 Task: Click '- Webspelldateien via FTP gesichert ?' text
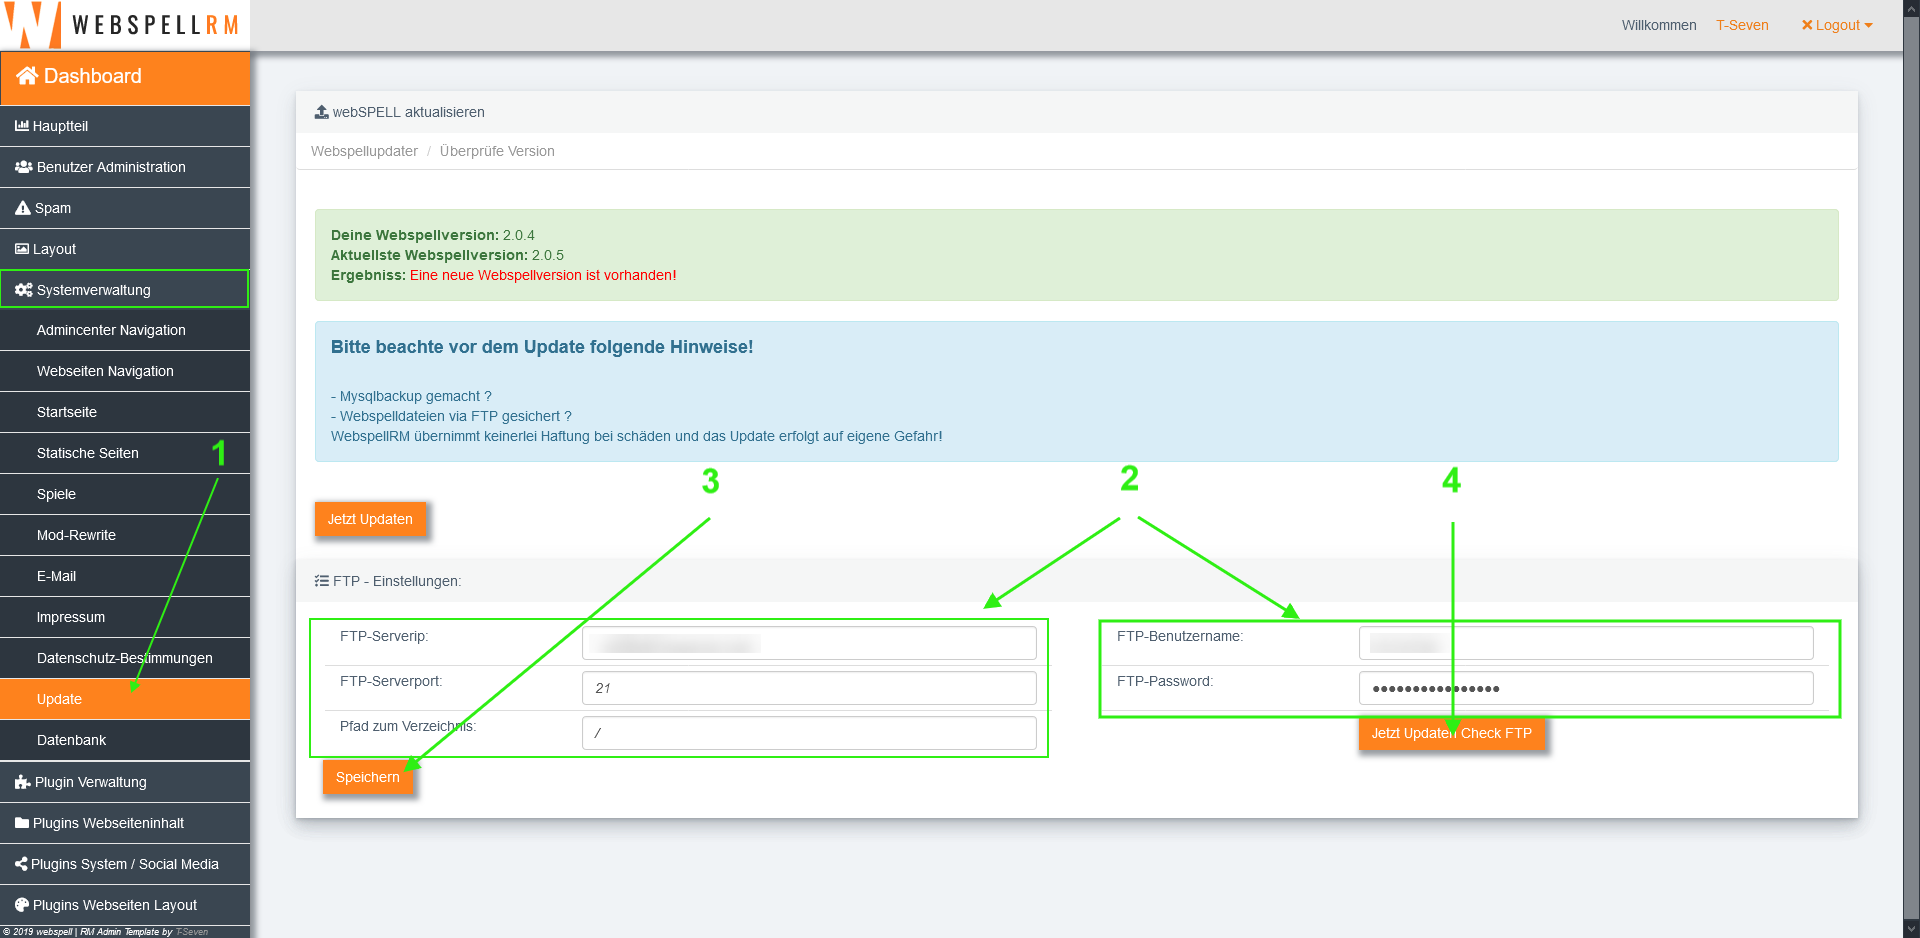click(x=451, y=416)
